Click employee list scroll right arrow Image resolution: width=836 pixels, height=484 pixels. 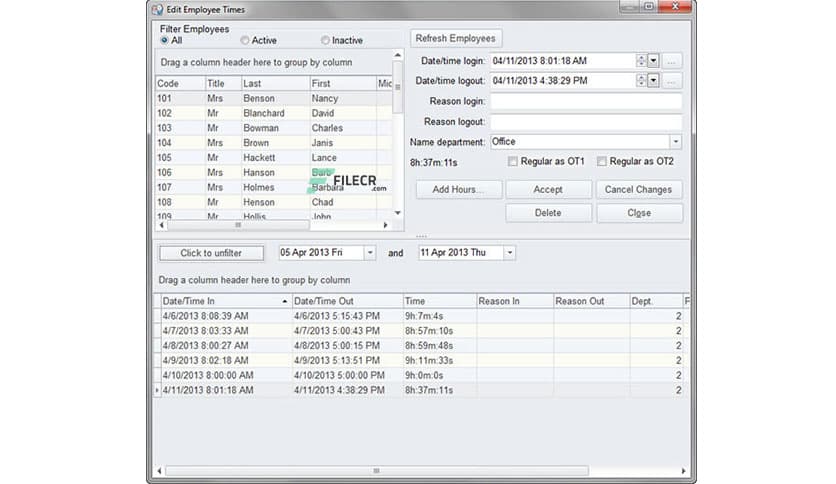[385, 225]
